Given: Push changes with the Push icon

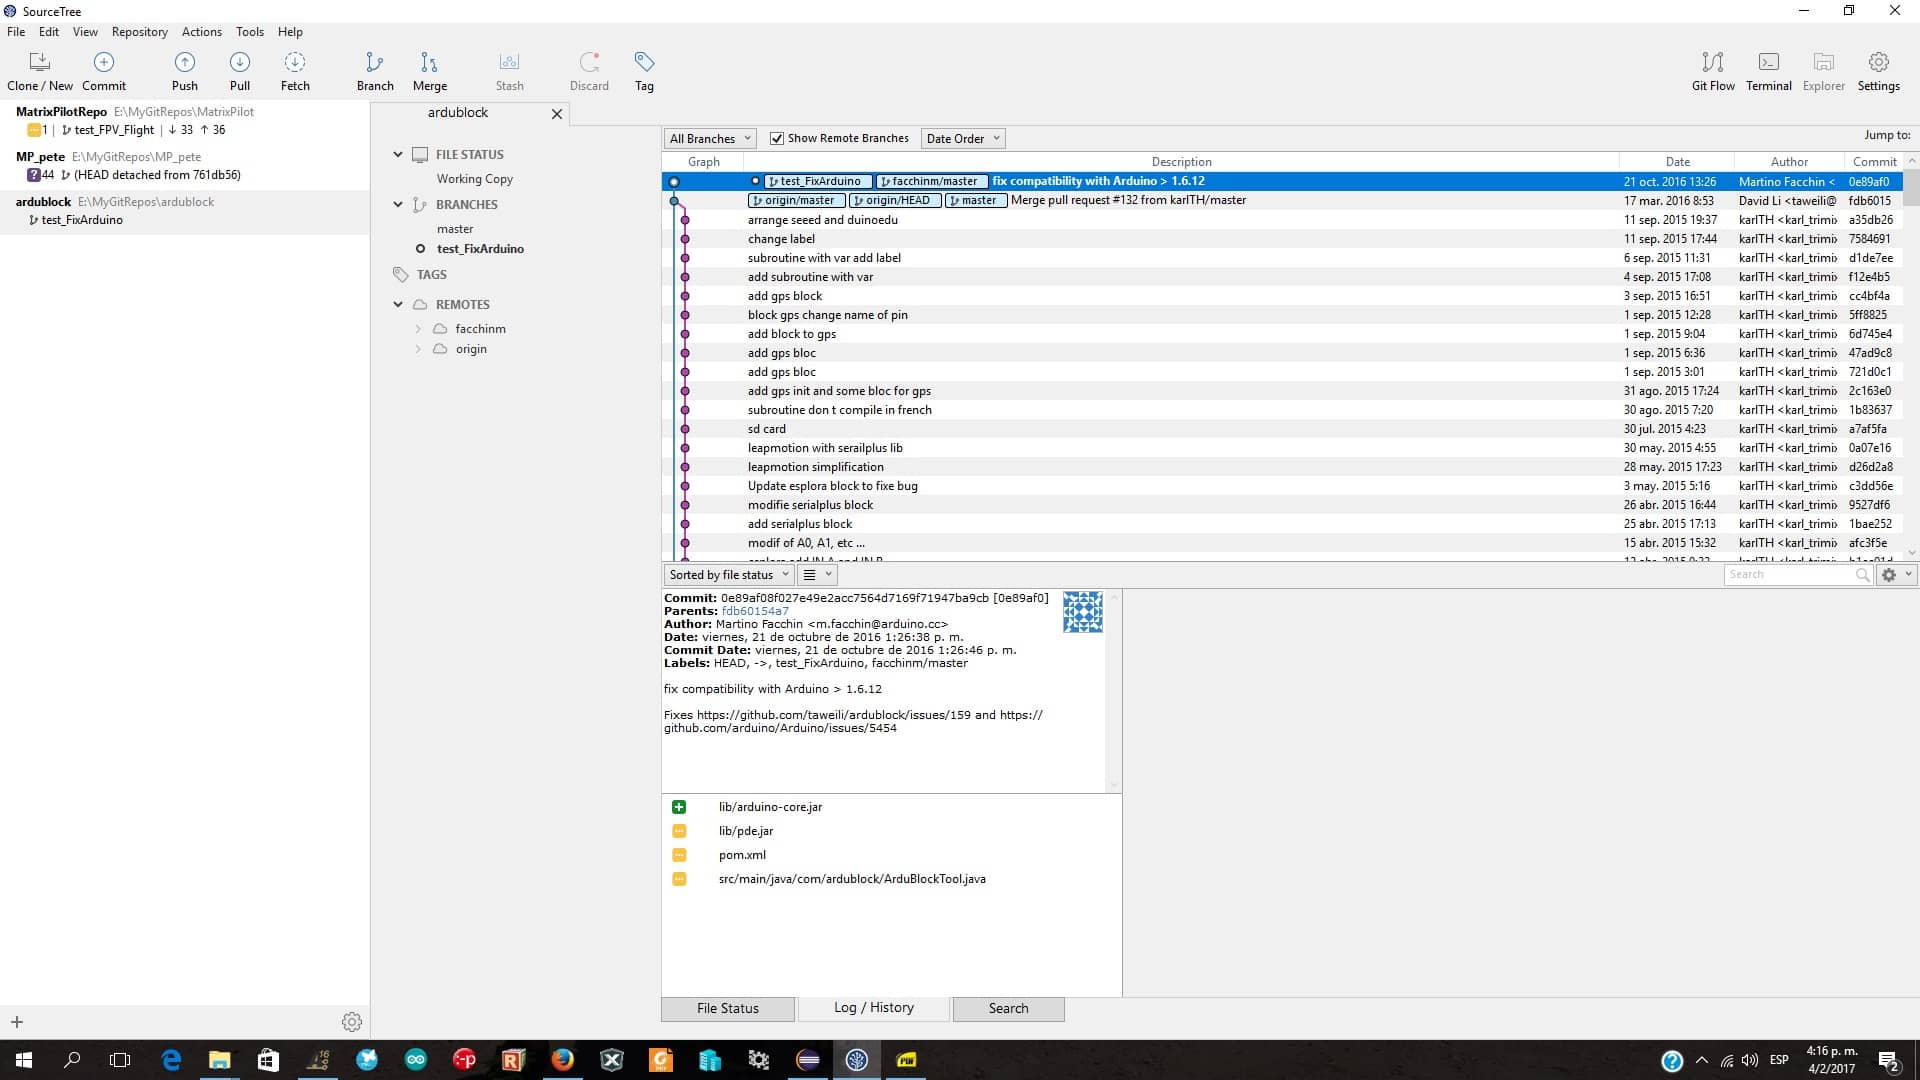Looking at the screenshot, I should click(x=185, y=71).
